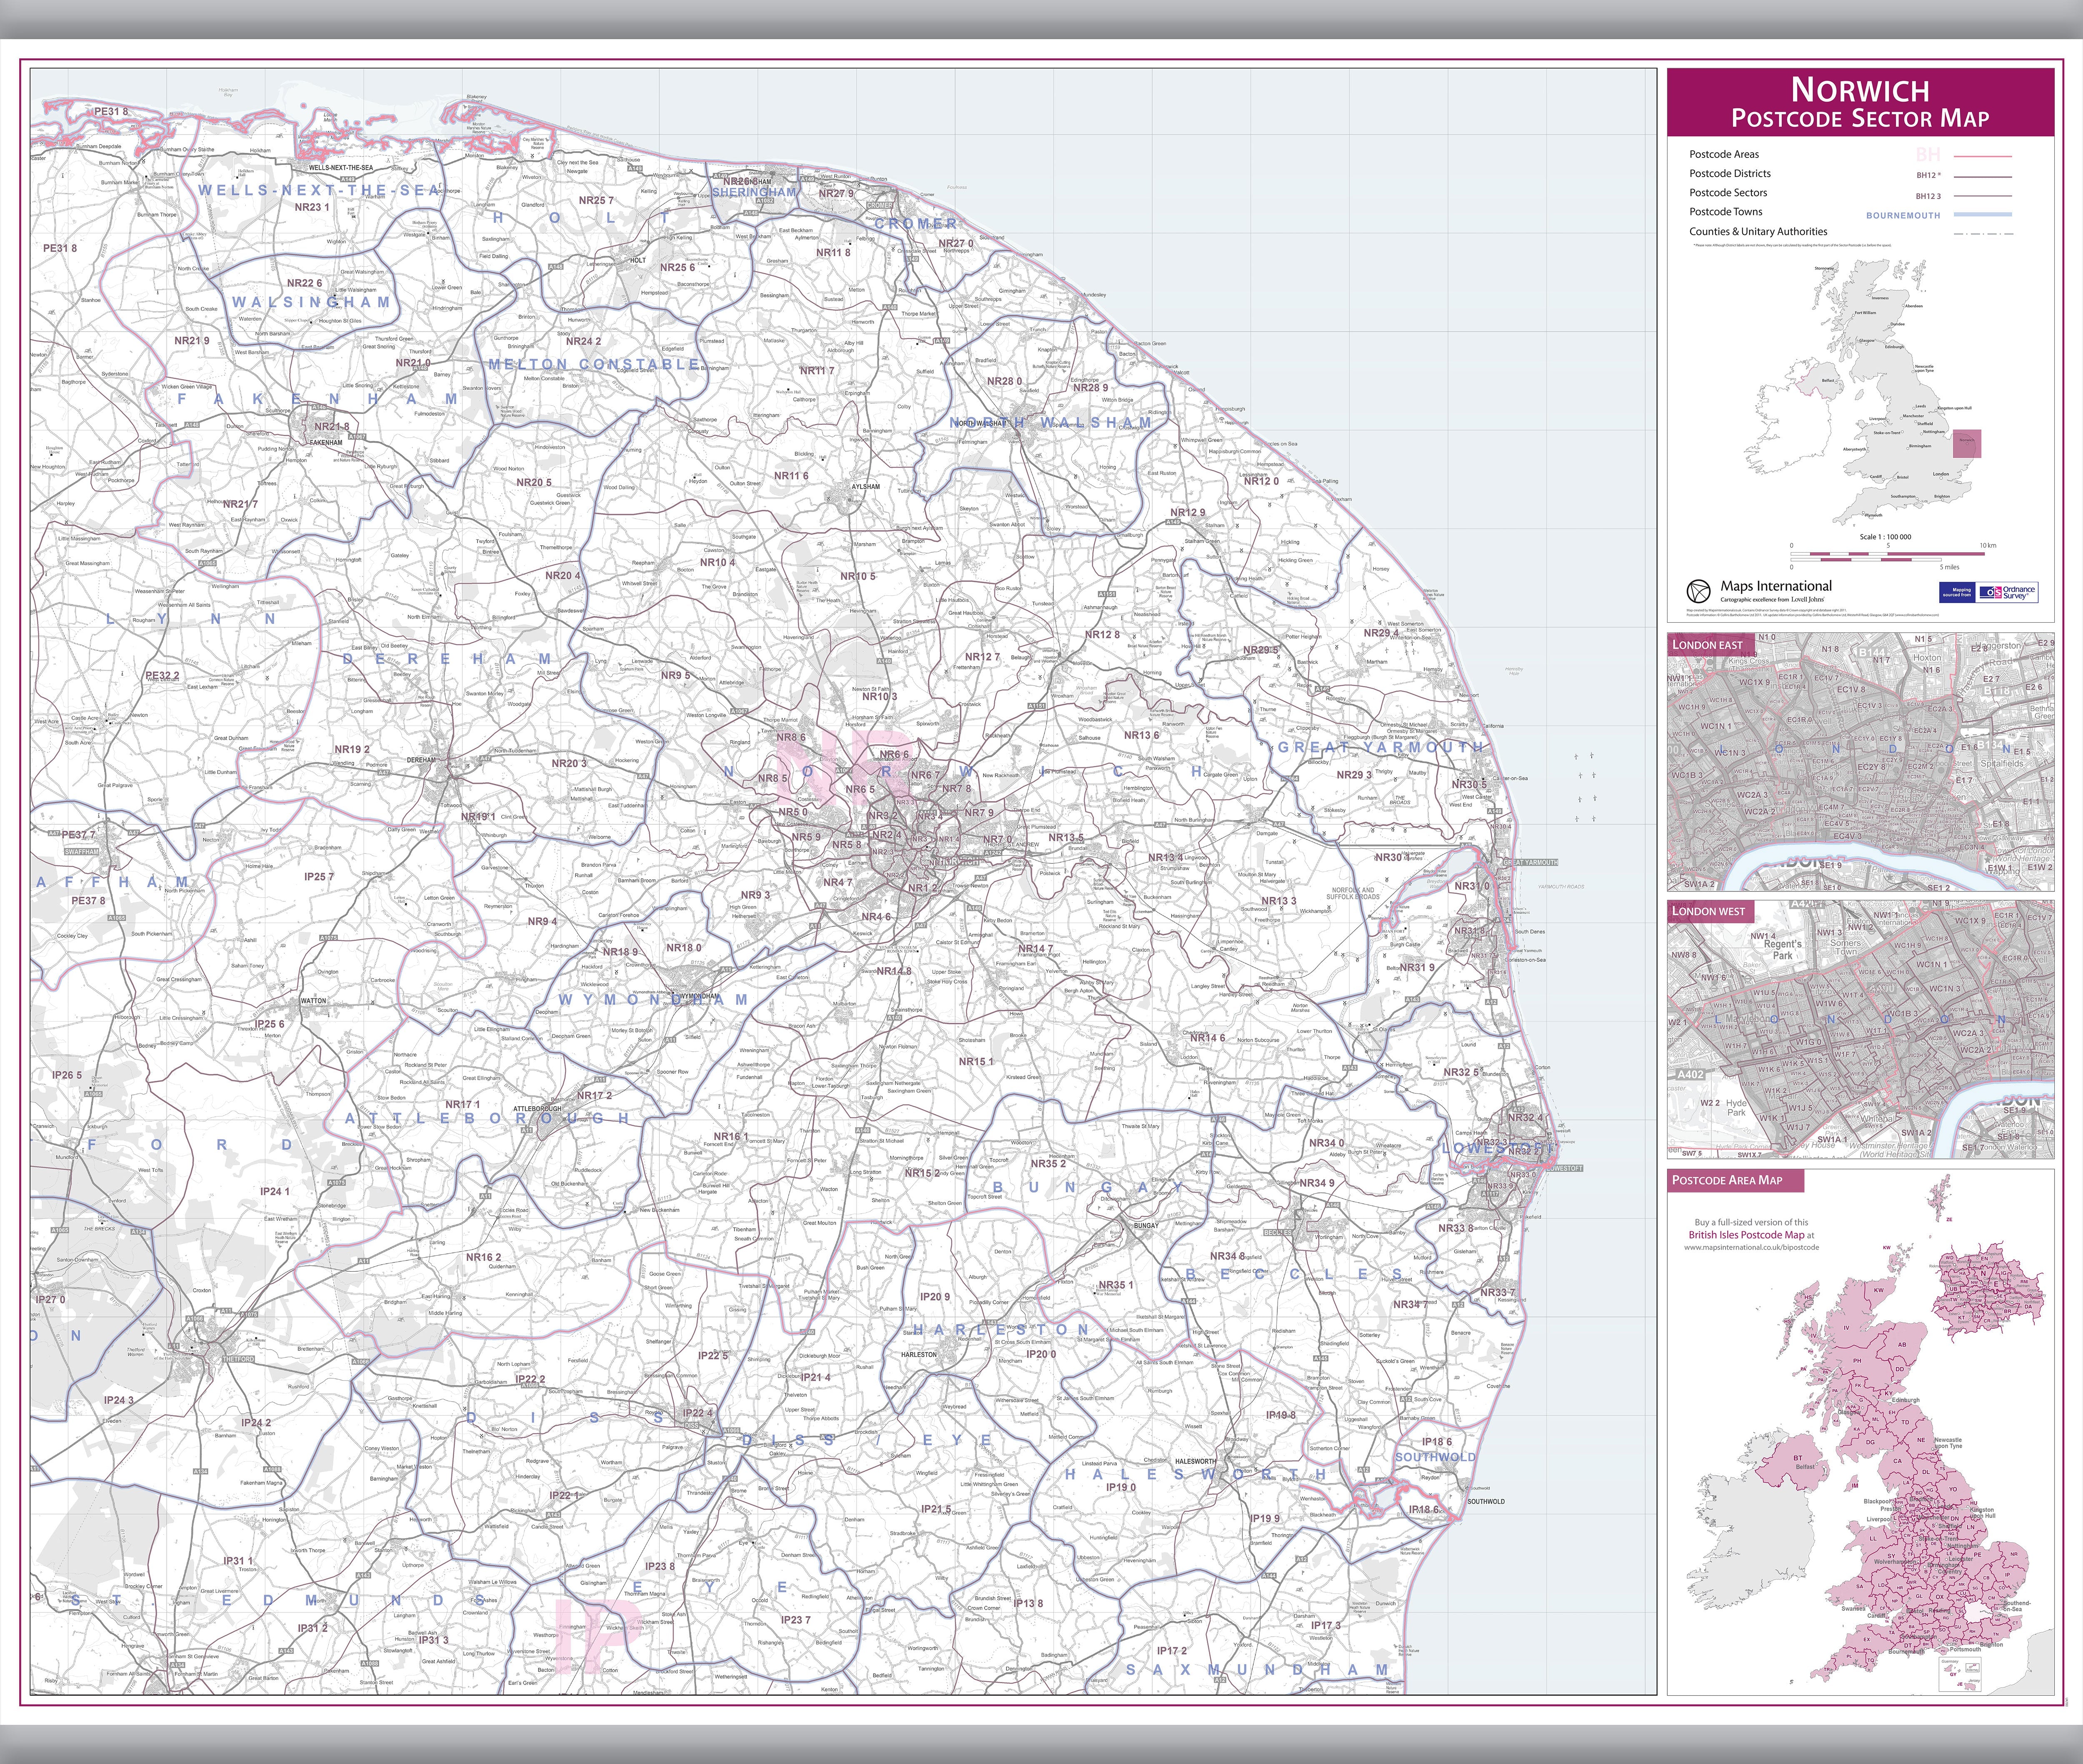This screenshot has width=2083, height=1764.
Task: Click the 'IP24 1' sector label
Action: point(274,1192)
